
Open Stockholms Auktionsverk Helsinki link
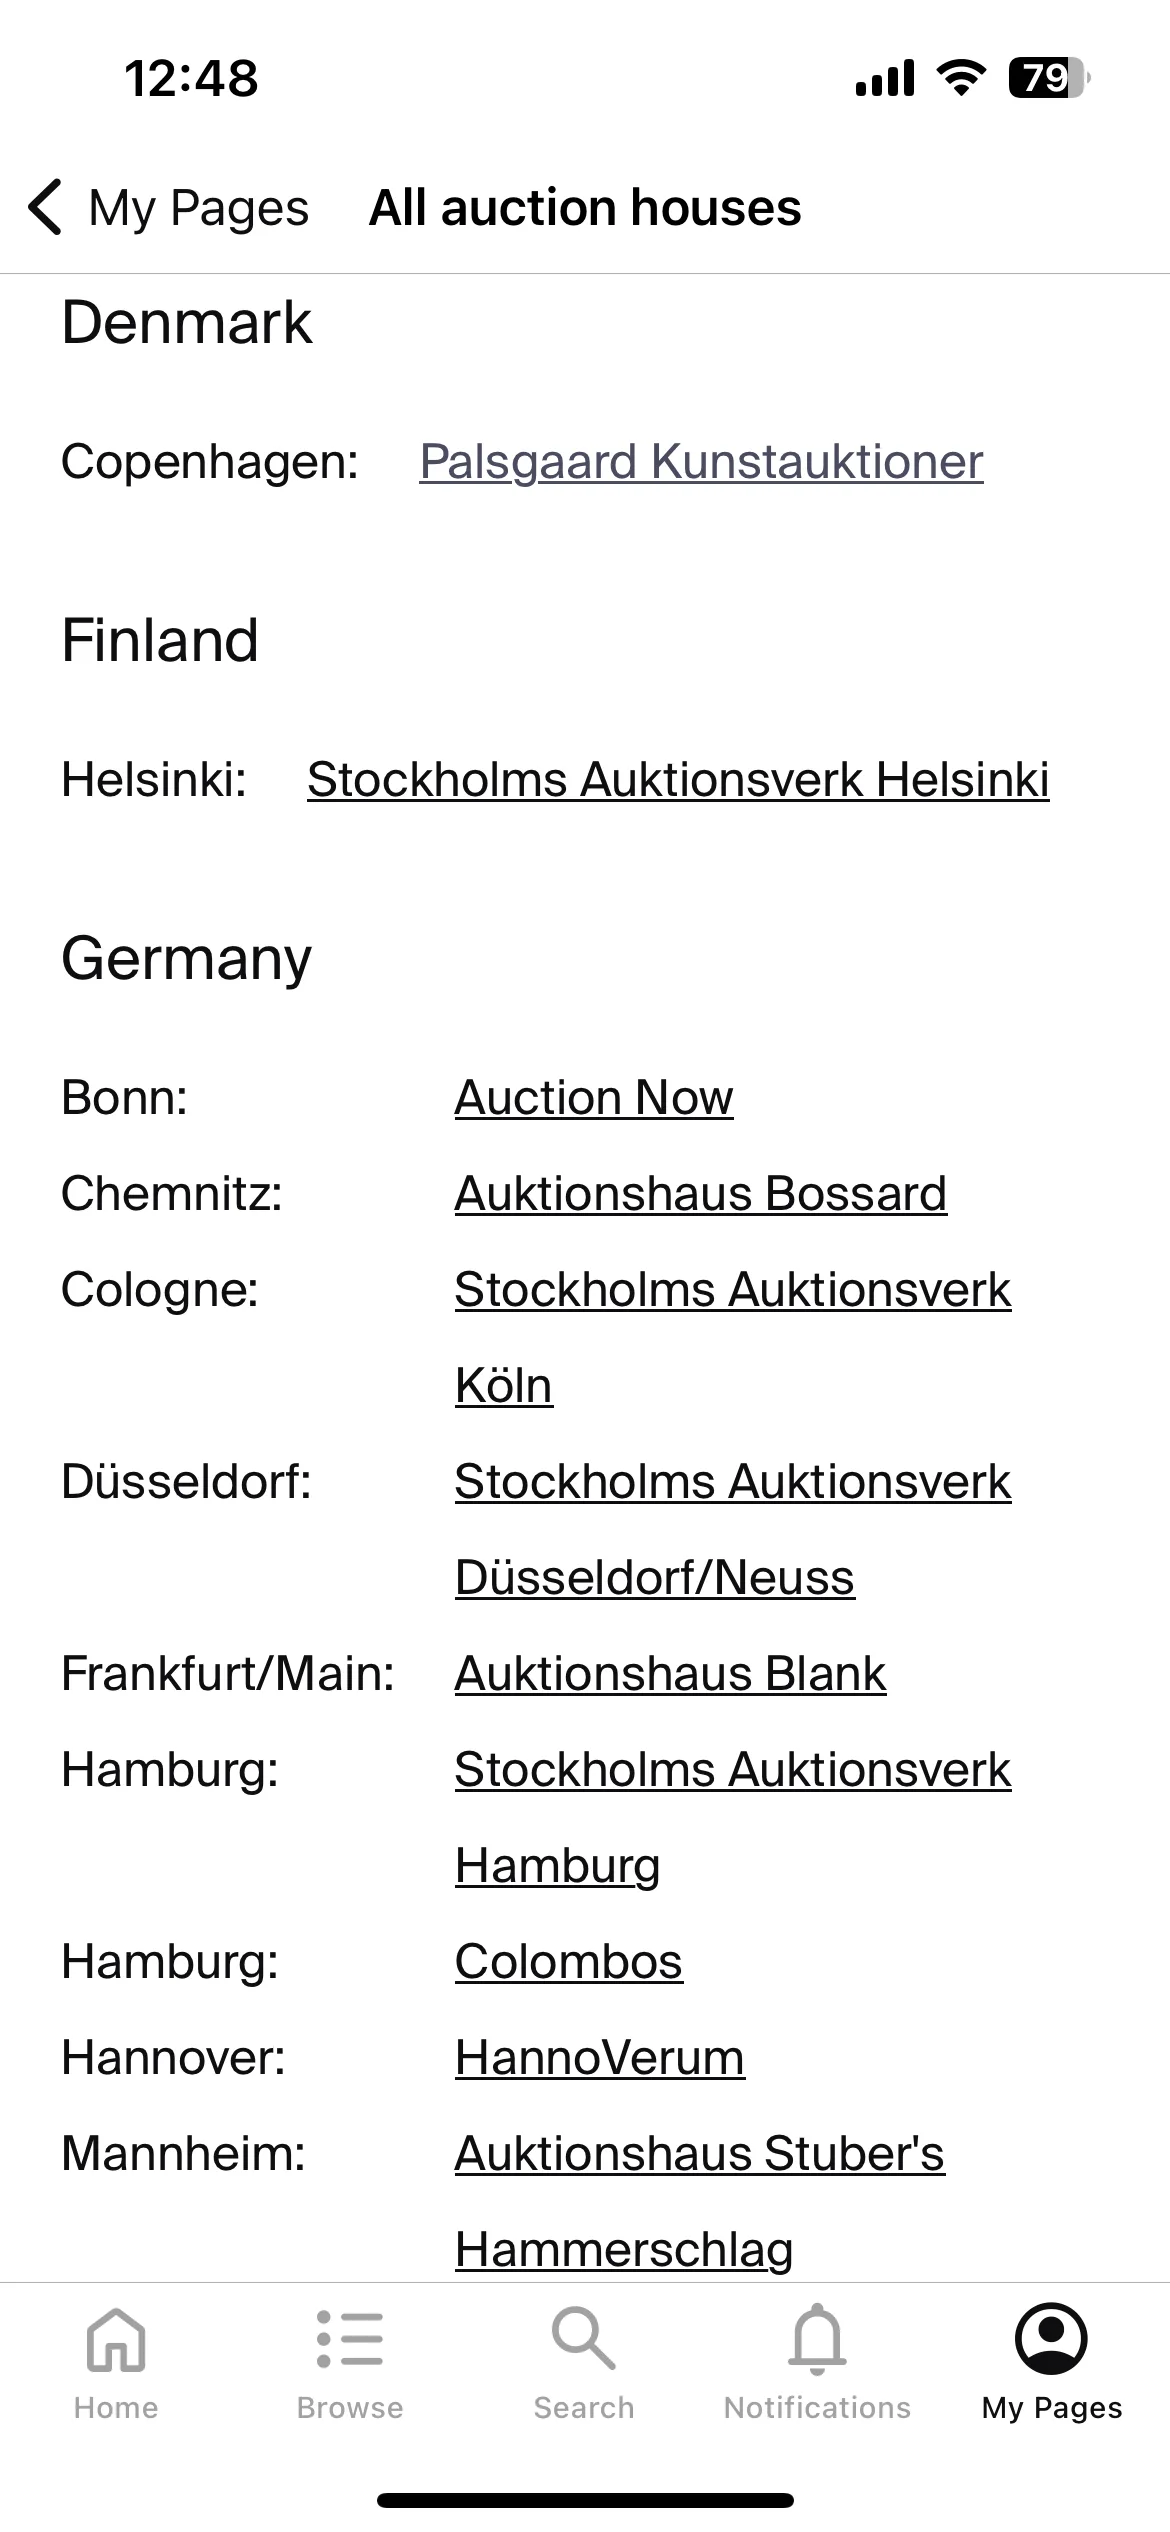pos(678,780)
